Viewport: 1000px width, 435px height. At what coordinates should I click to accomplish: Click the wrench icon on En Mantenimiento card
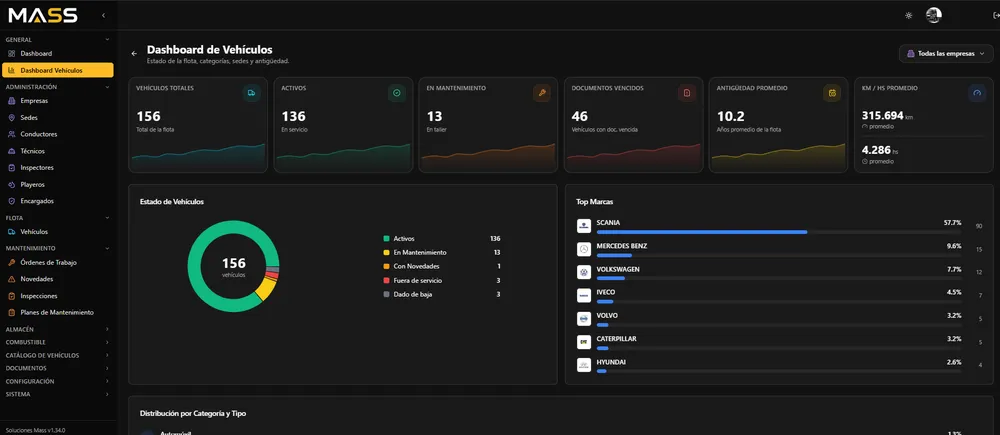click(541, 93)
